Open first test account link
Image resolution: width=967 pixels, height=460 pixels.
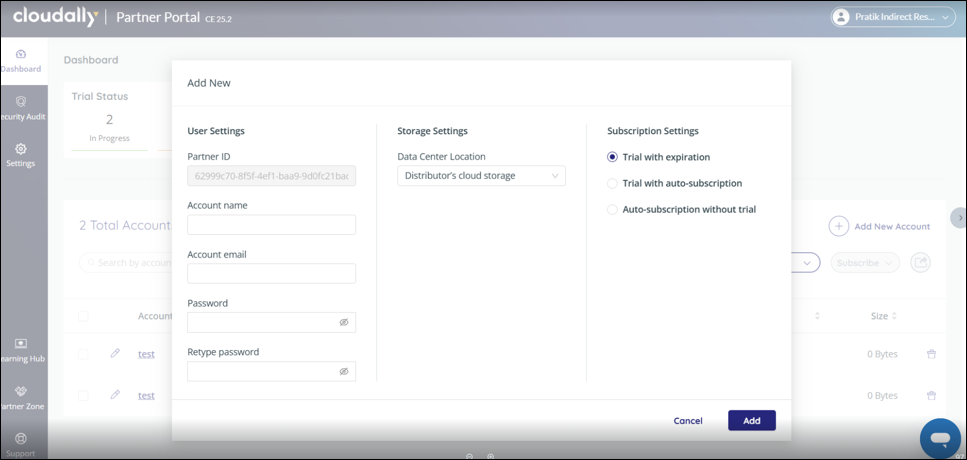tap(146, 354)
